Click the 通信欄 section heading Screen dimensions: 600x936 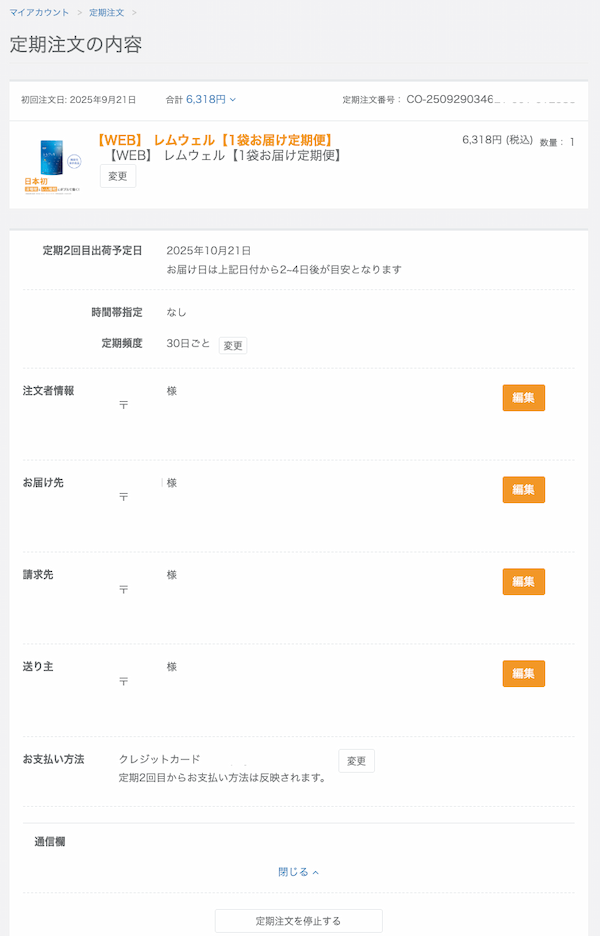tap(50, 842)
